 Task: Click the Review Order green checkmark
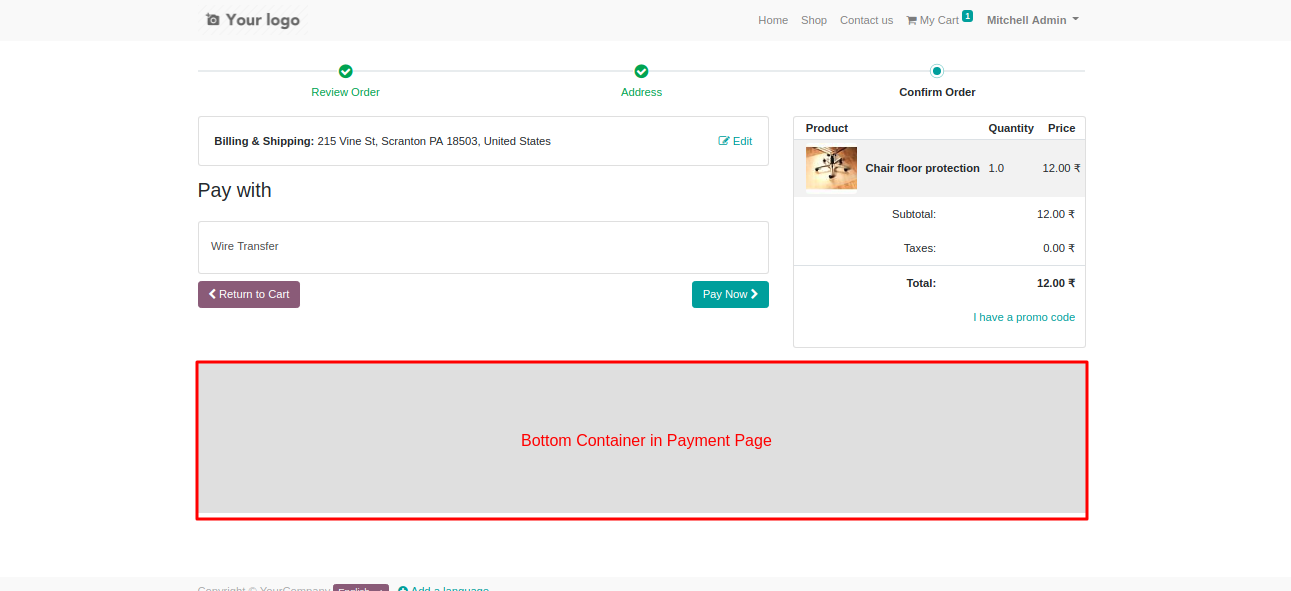pos(345,71)
